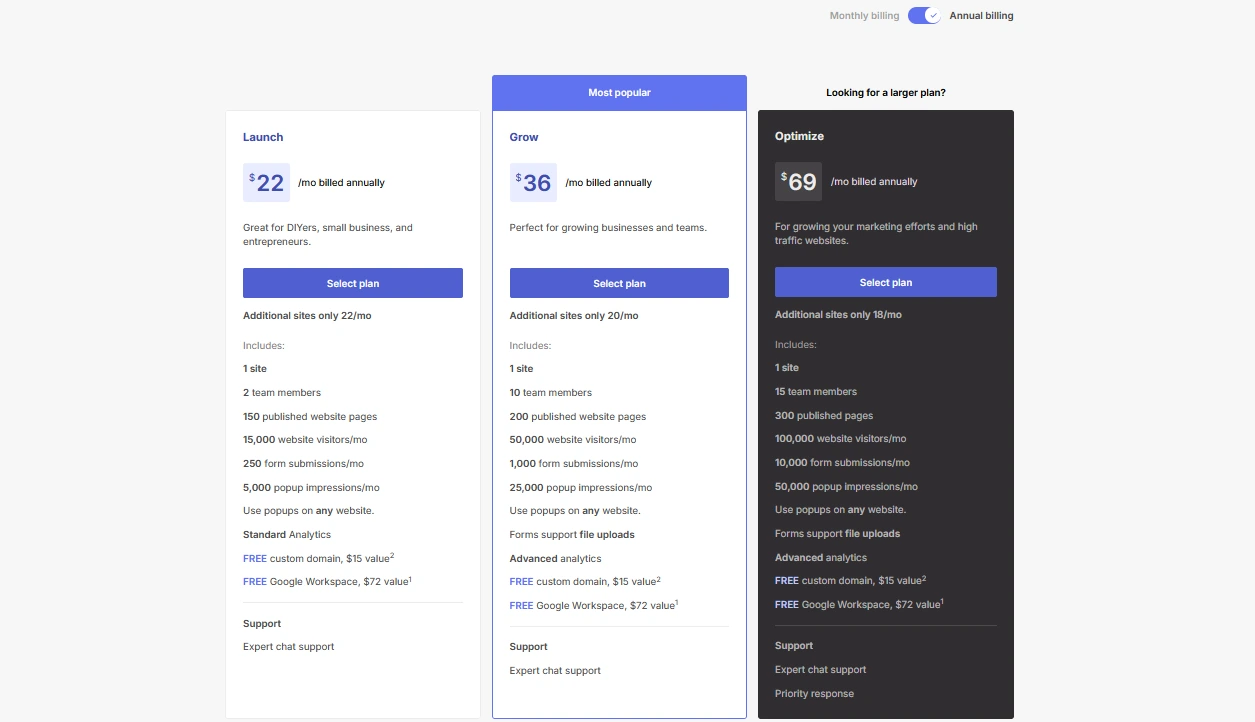Click Advanced analytics in Grow plan

pos(556,559)
